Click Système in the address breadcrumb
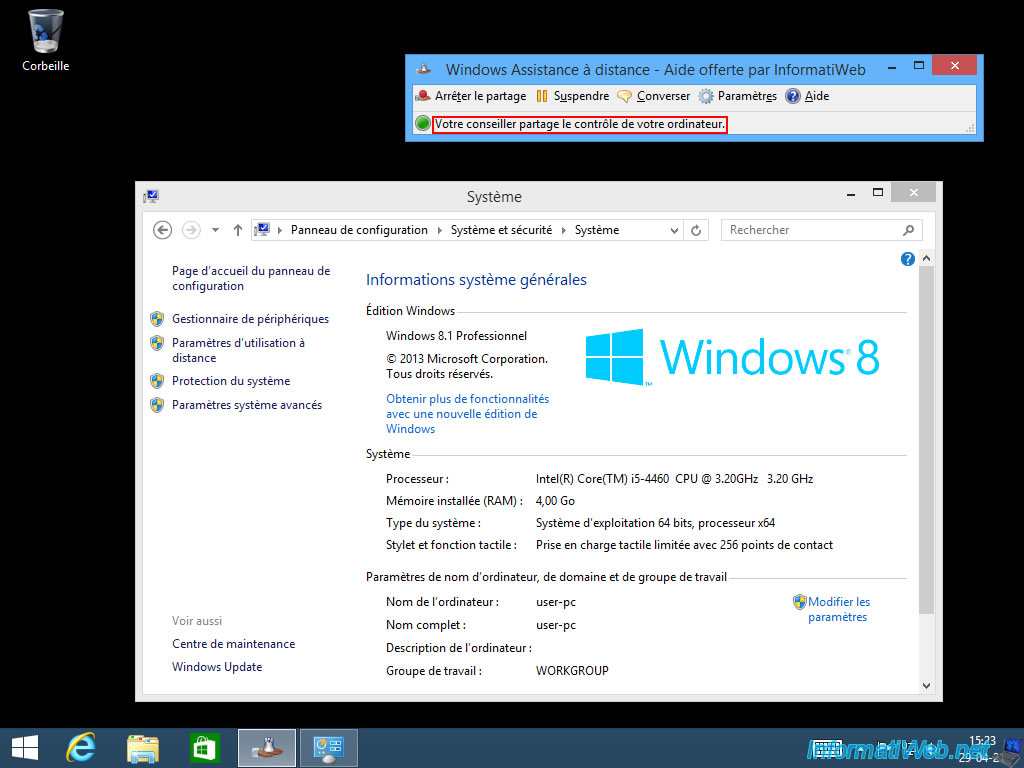Screen dimensions: 1024x768 point(597,230)
